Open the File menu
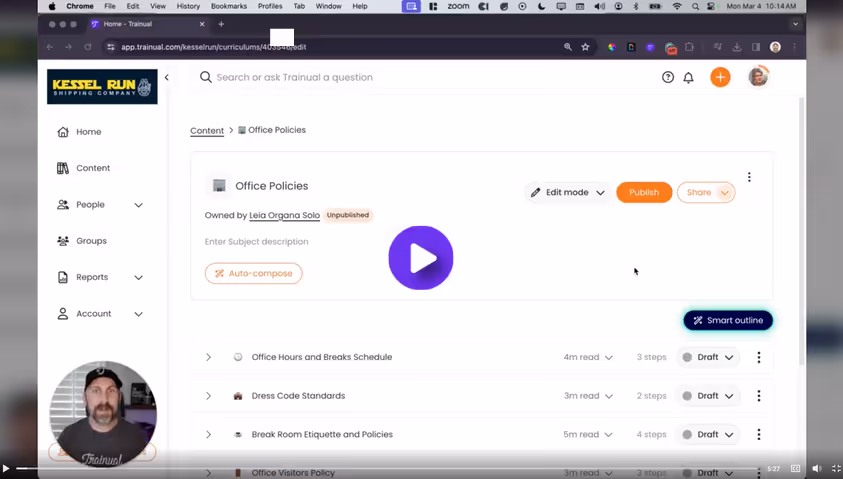The image size is (843, 479). tap(110, 6)
